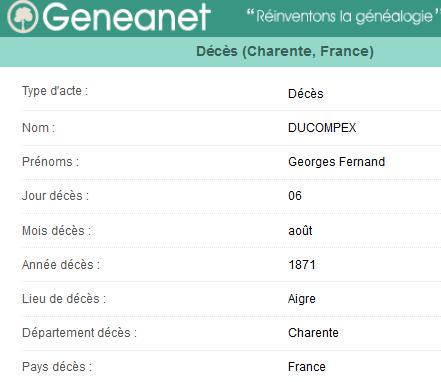Select the death place value "Aigre"
This screenshot has width=441, height=382.
pos(302,299)
